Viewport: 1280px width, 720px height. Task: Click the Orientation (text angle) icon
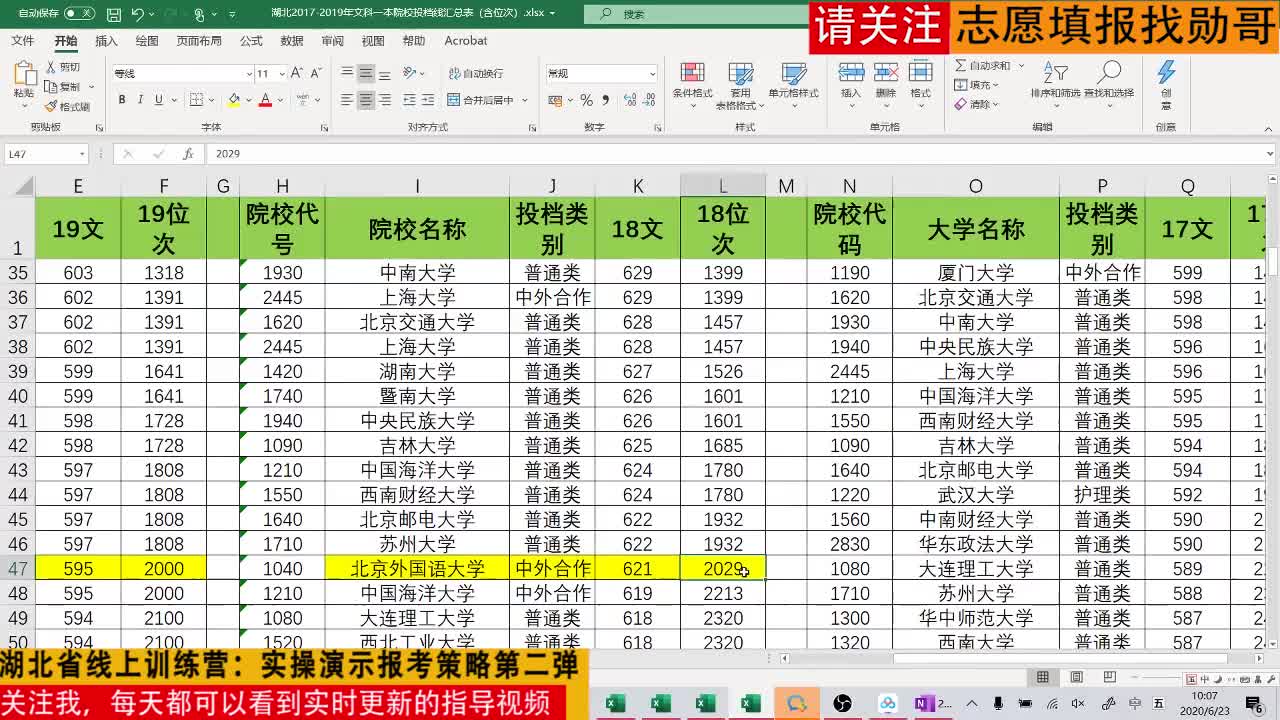(411, 74)
